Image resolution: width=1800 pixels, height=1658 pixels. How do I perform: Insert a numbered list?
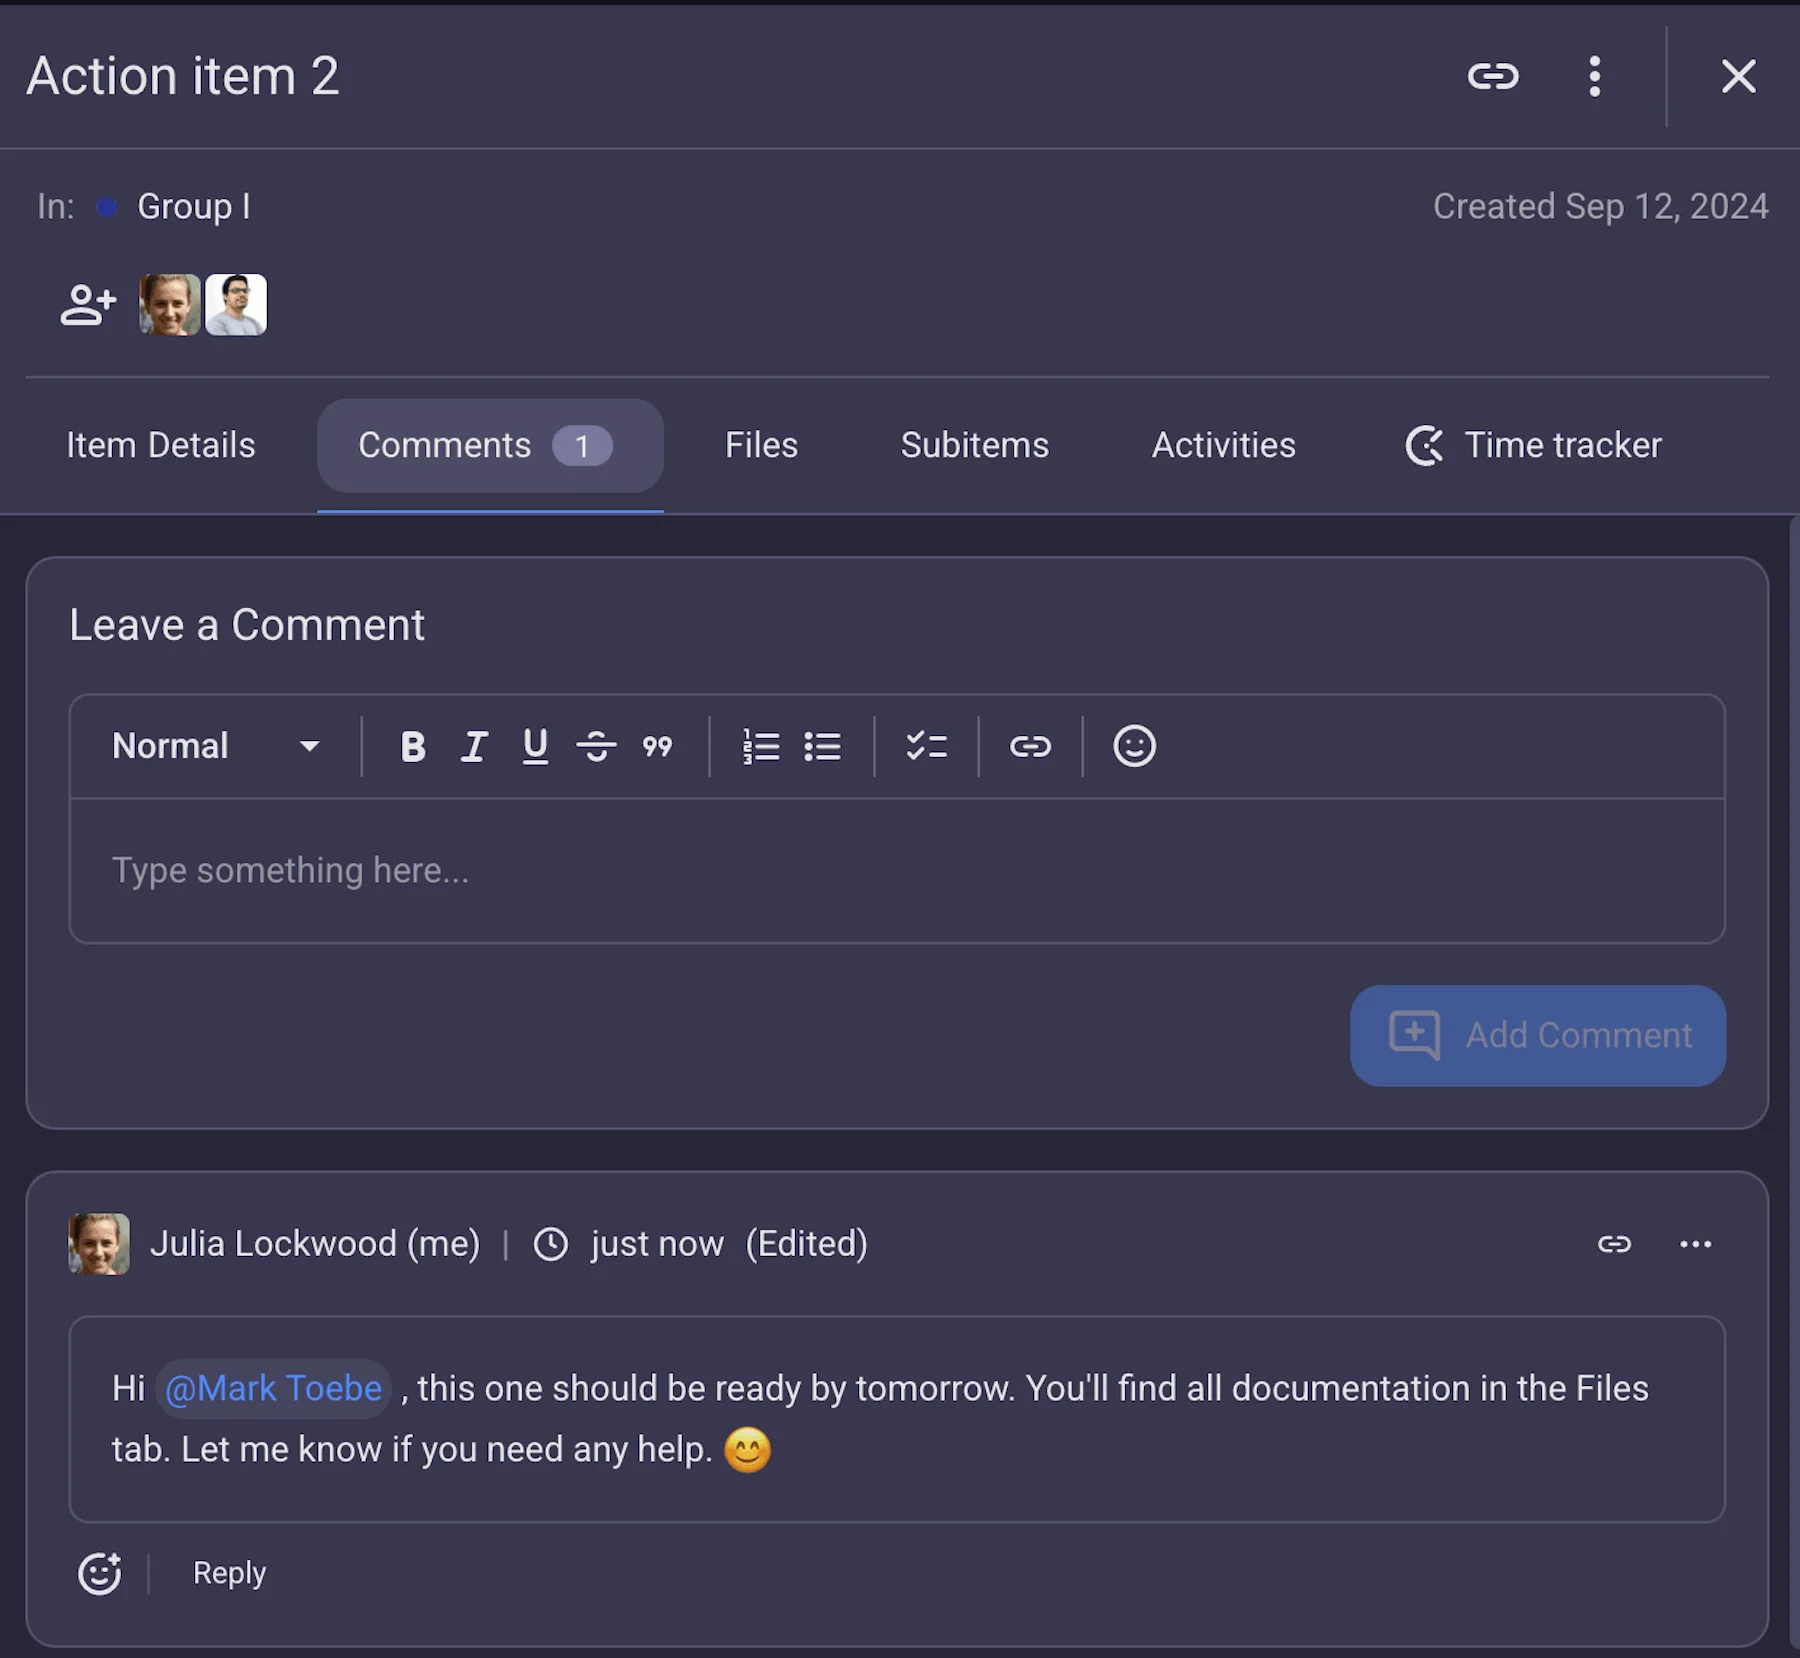[x=761, y=746]
